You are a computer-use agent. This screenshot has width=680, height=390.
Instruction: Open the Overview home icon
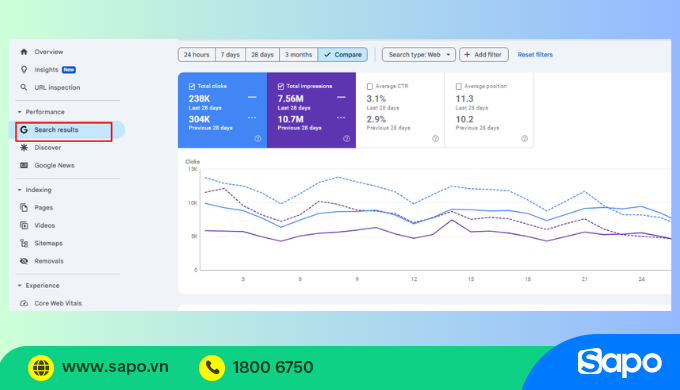click(x=24, y=52)
